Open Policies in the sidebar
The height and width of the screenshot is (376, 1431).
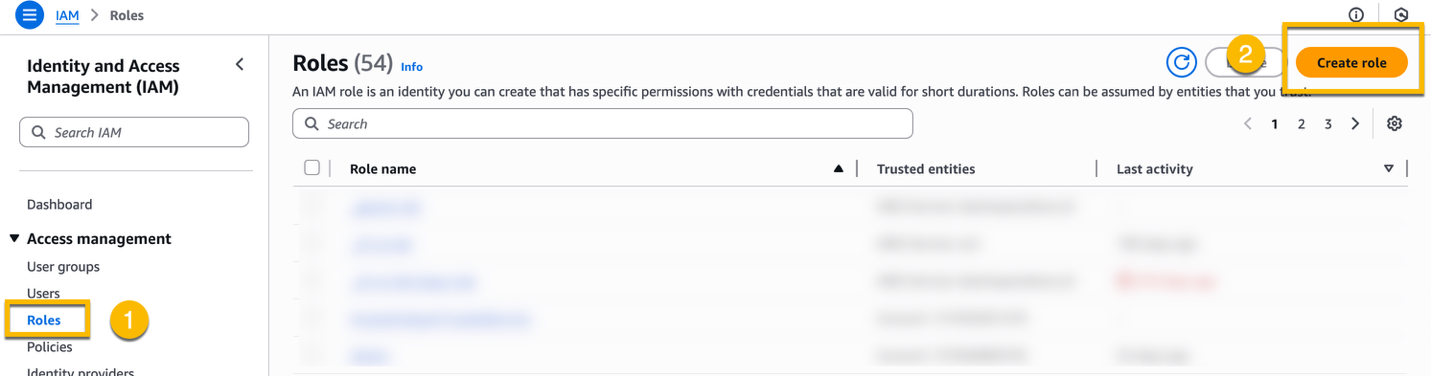(x=50, y=347)
